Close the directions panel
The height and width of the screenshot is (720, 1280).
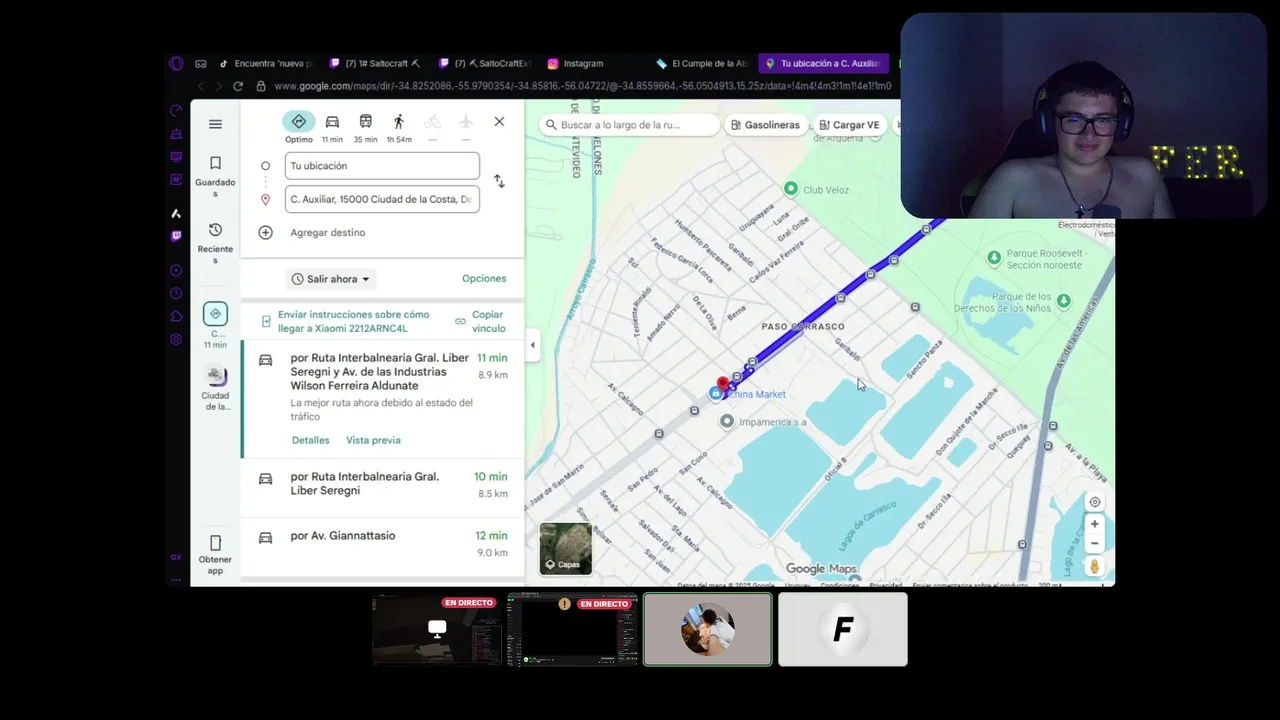click(499, 121)
